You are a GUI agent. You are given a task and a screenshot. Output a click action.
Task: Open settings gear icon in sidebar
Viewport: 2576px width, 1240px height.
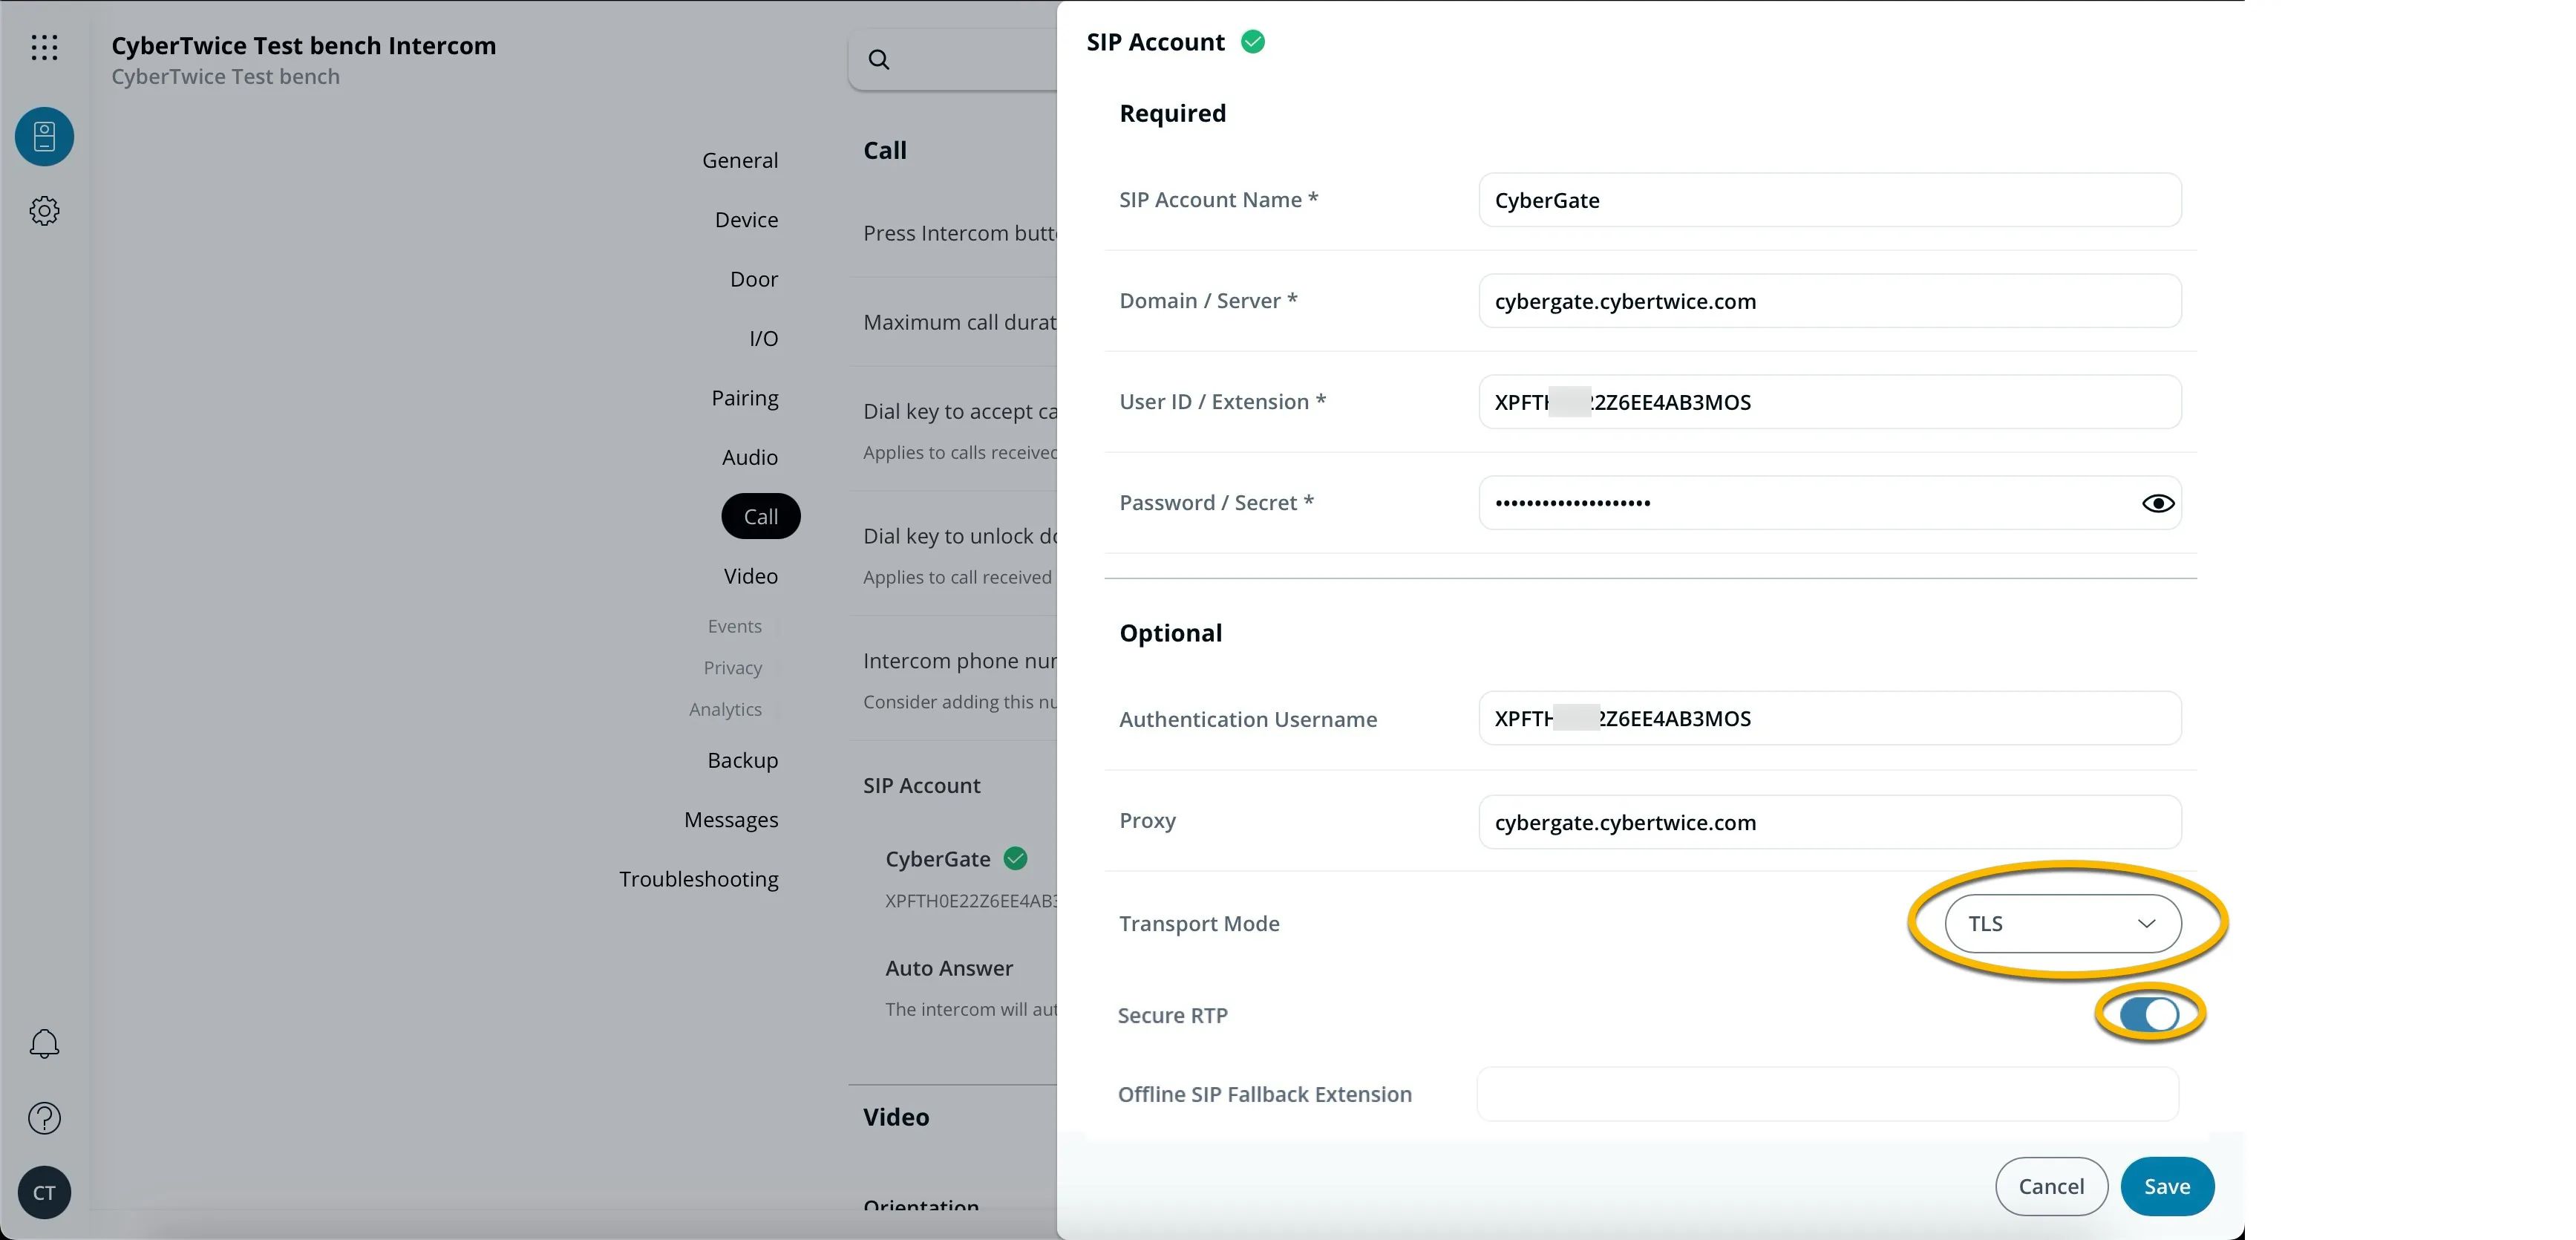coord(44,211)
